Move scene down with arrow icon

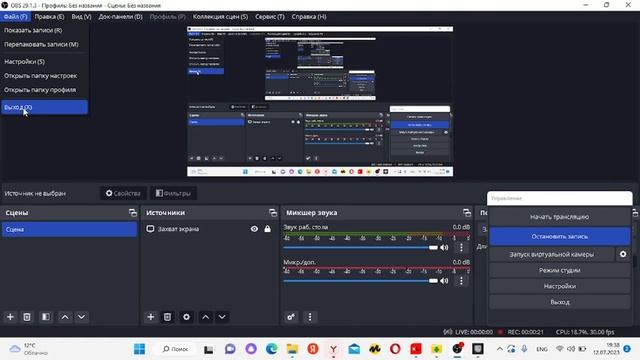click(82, 317)
